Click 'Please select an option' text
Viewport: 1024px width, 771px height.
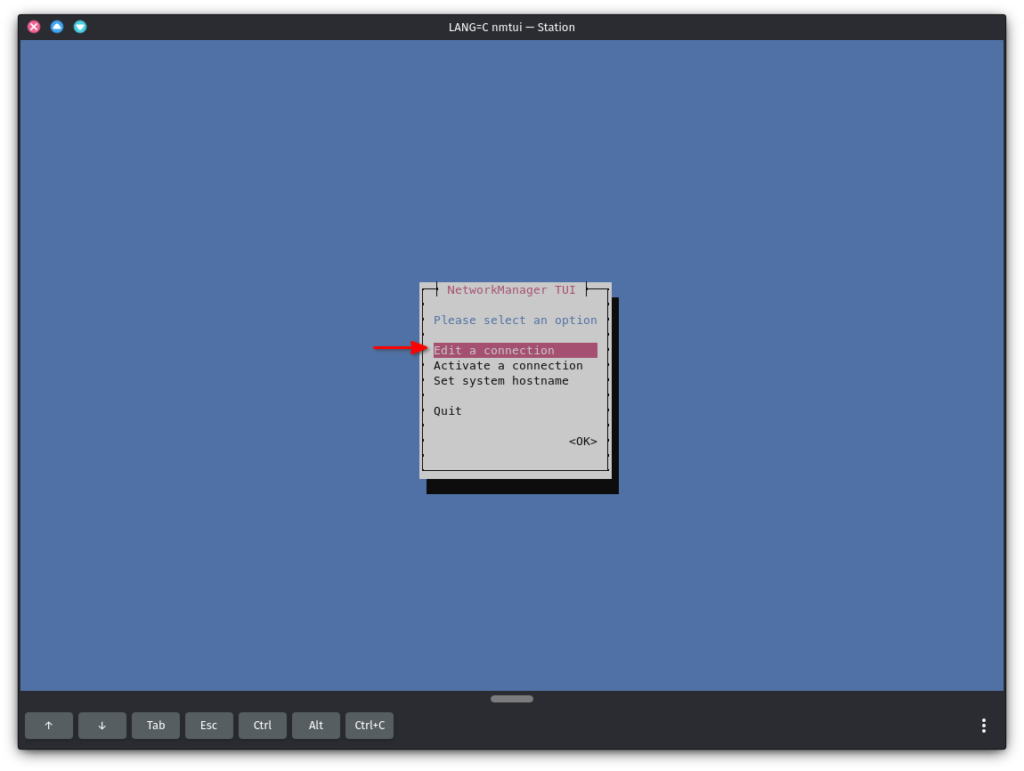[x=515, y=320]
